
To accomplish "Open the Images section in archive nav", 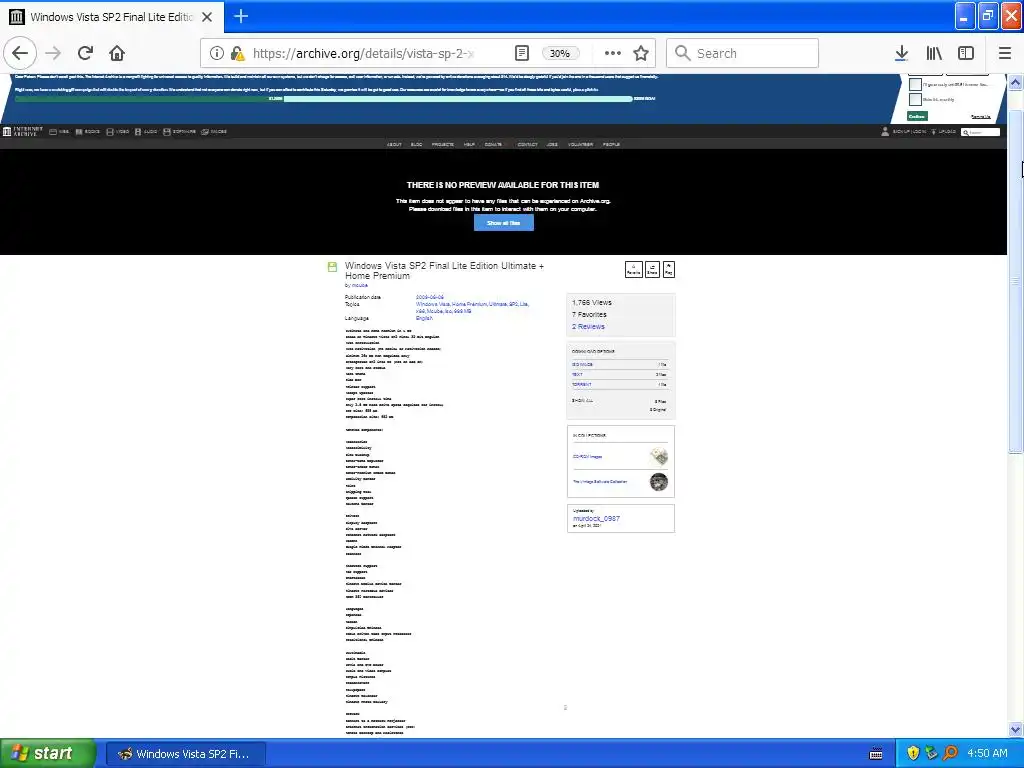I will [x=214, y=132].
